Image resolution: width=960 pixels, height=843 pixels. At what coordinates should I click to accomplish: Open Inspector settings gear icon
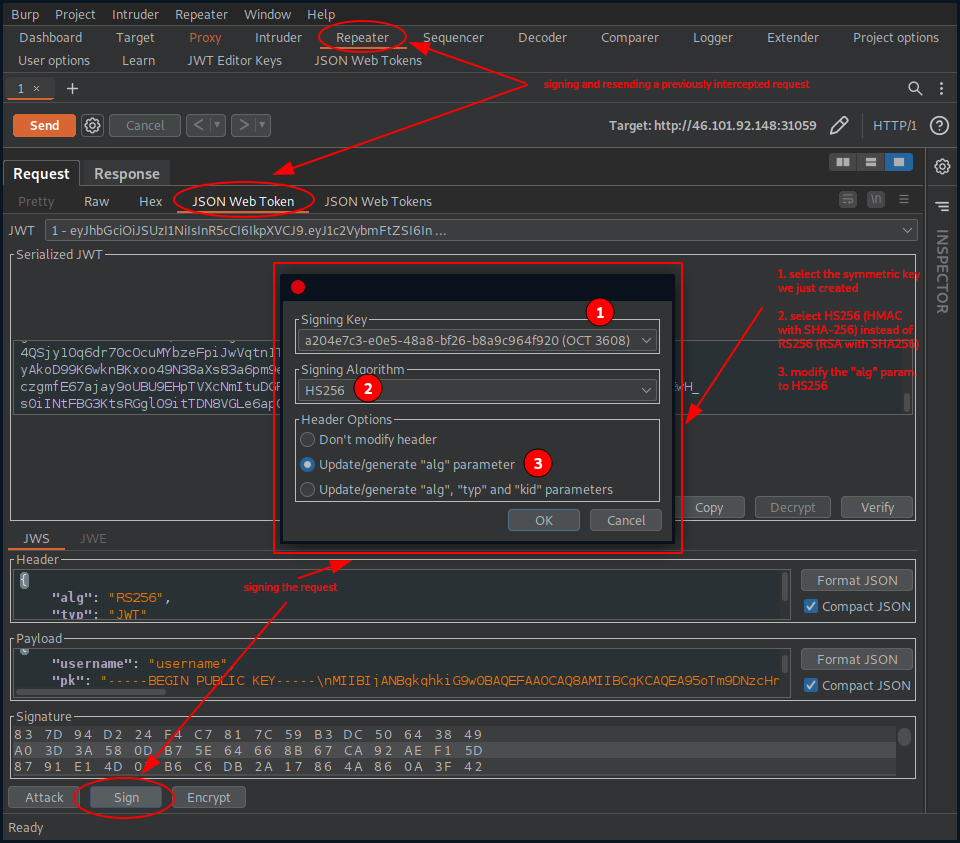942,166
